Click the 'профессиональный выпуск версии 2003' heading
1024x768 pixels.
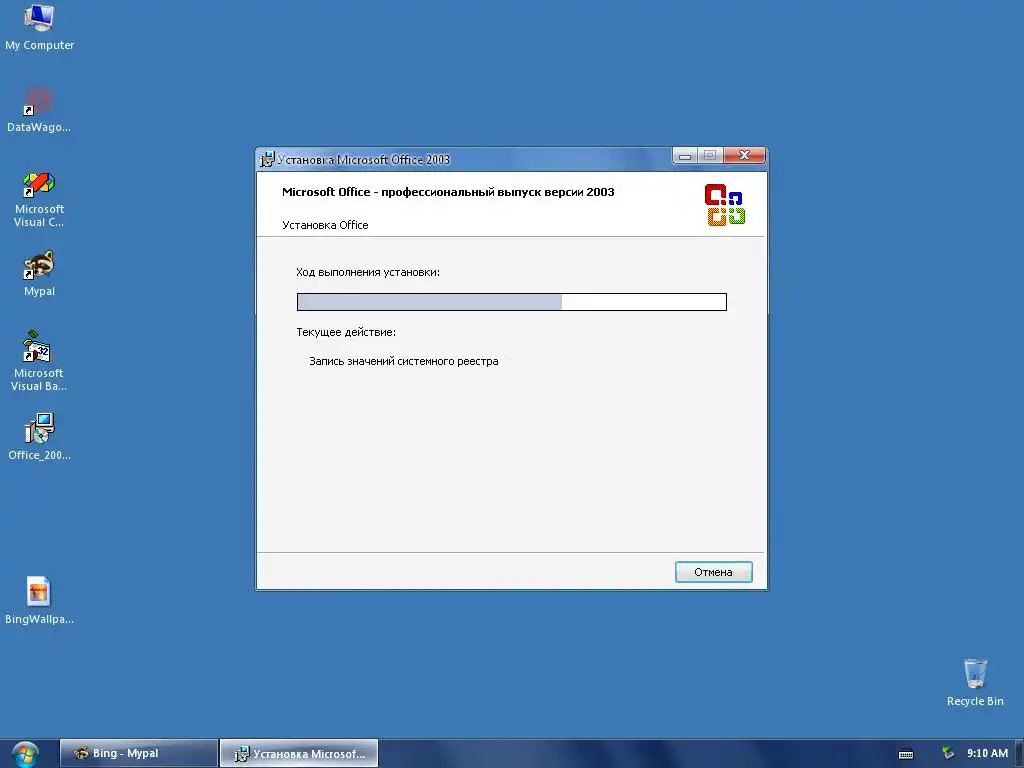[x=498, y=192]
